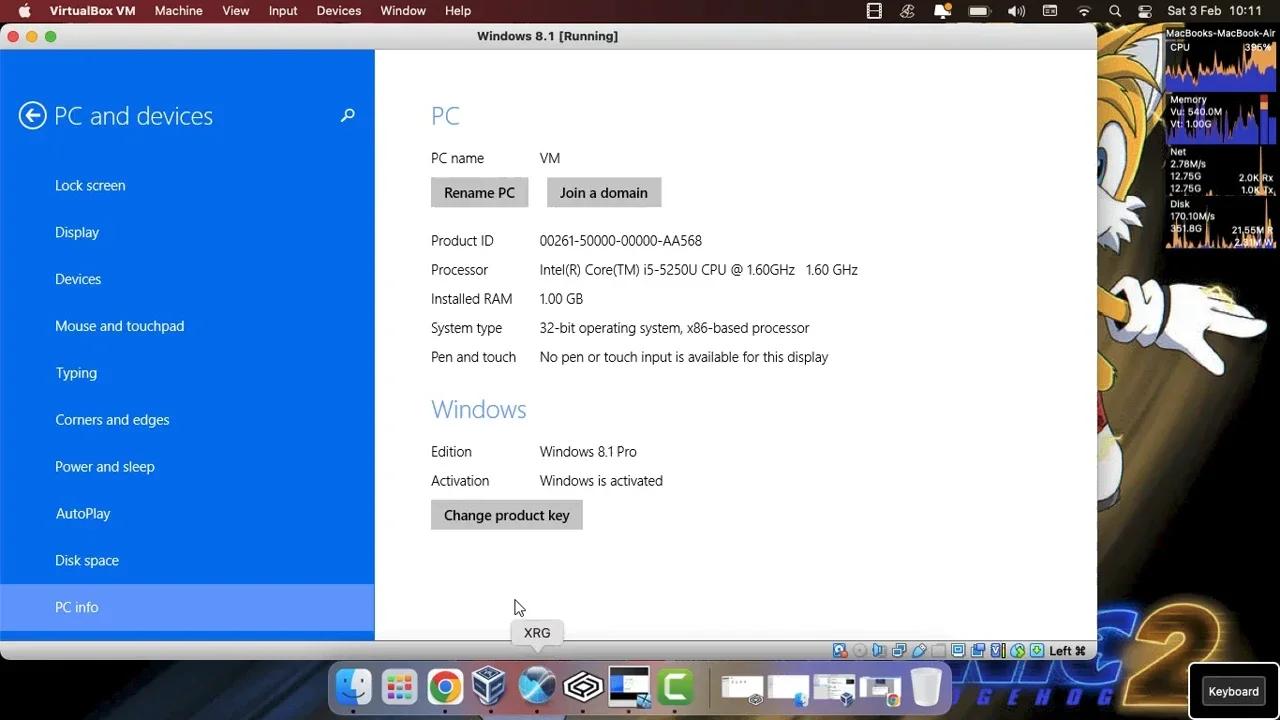Click the hard disk activity icon in status bar
This screenshot has height=720, width=1280.
[x=838, y=650]
